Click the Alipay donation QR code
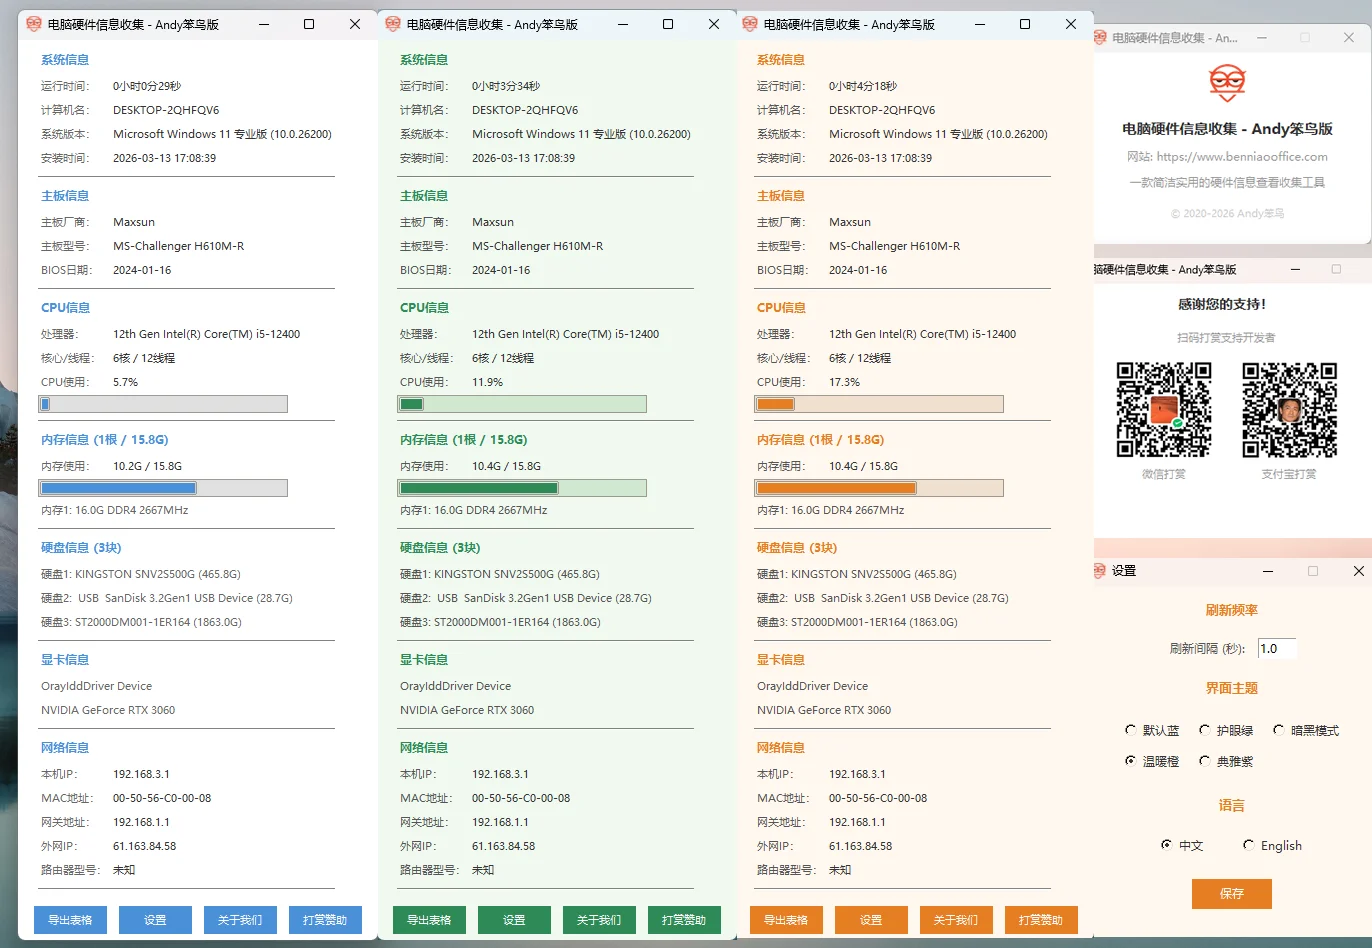 pos(1289,410)
